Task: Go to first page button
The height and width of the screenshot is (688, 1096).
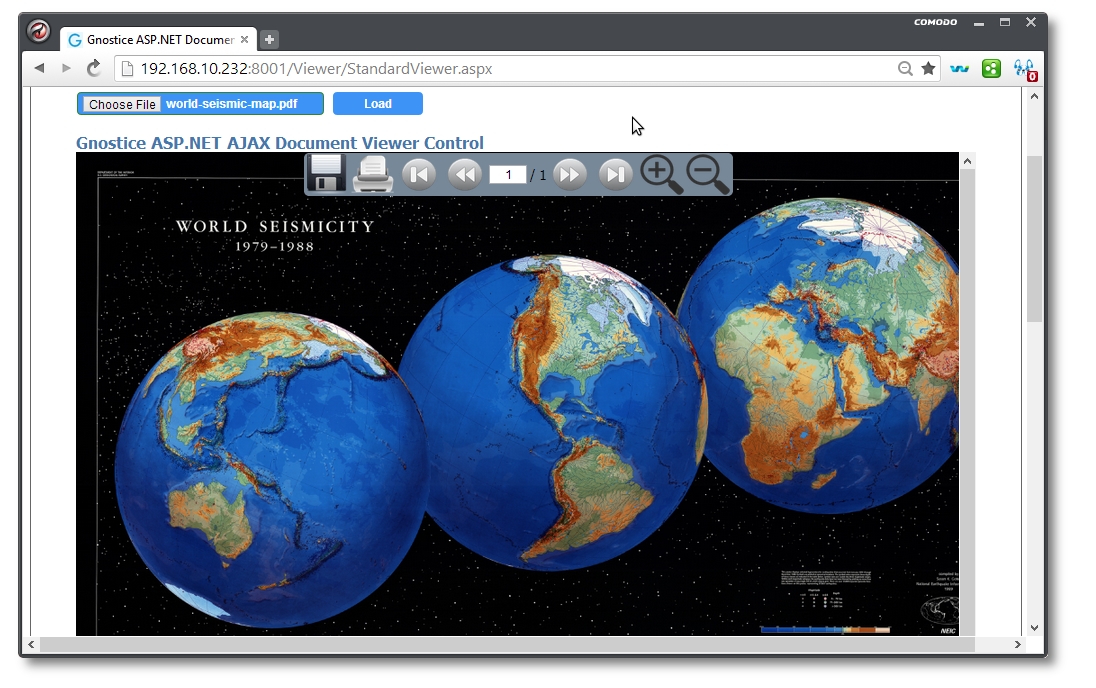Action: 419,174
